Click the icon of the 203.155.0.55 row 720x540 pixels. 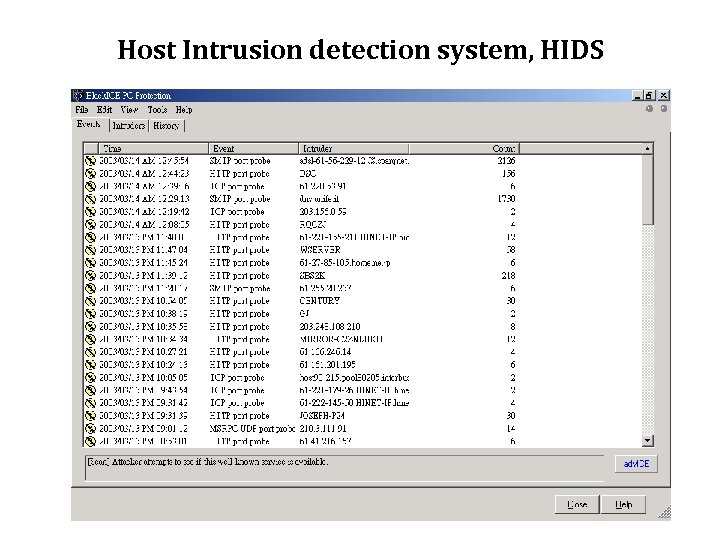point(90,212)
